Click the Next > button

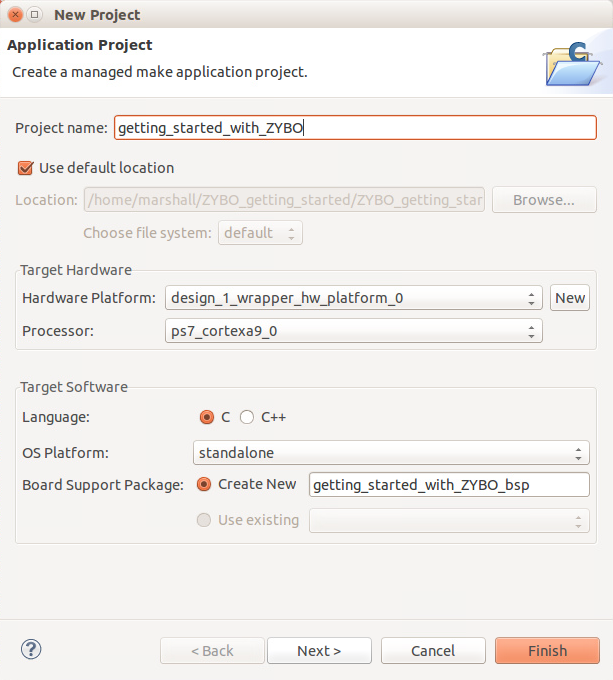pyautogui.click(x=319, y=651)
